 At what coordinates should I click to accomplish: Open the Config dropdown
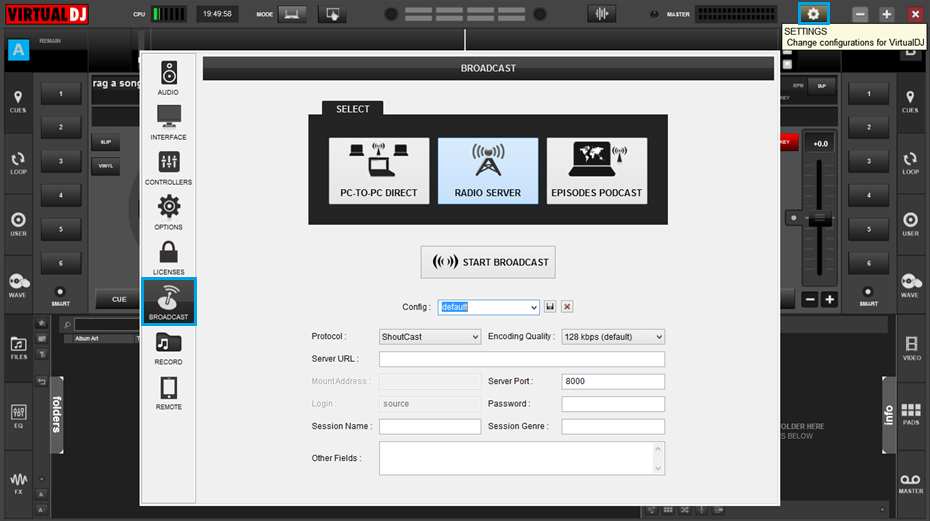coord(488,307)
